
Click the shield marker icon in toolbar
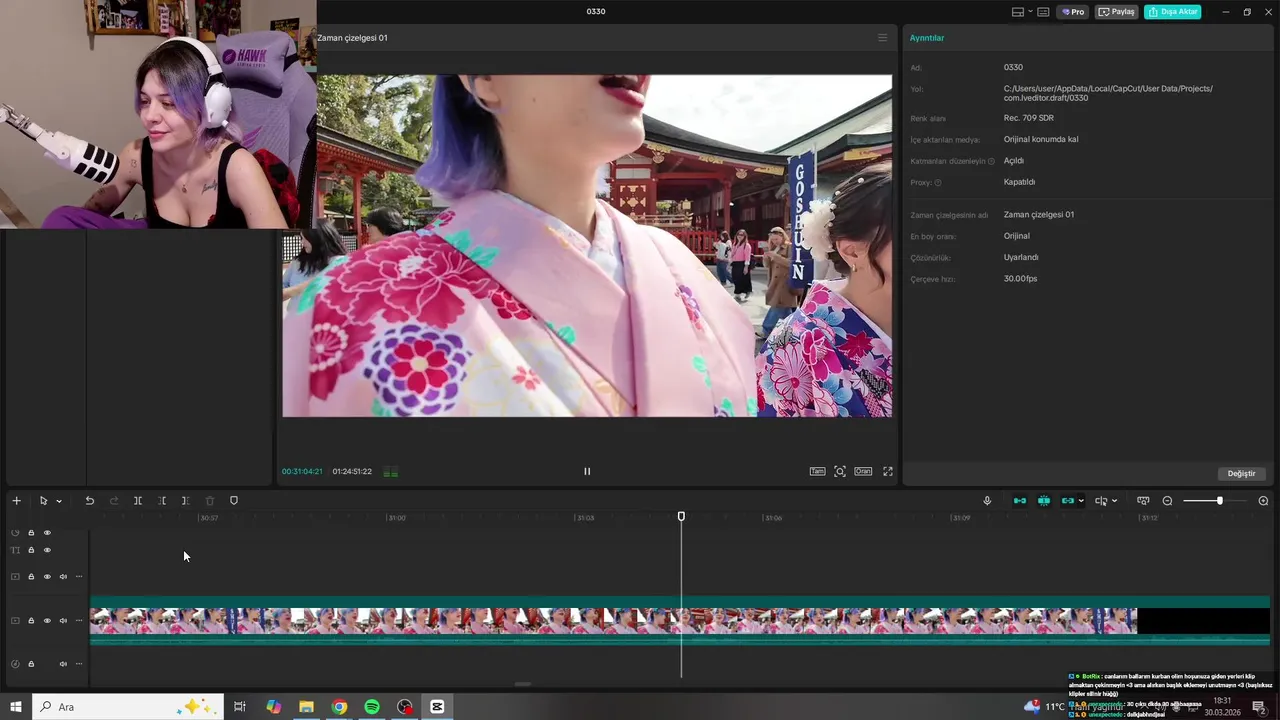pos(234,501)
